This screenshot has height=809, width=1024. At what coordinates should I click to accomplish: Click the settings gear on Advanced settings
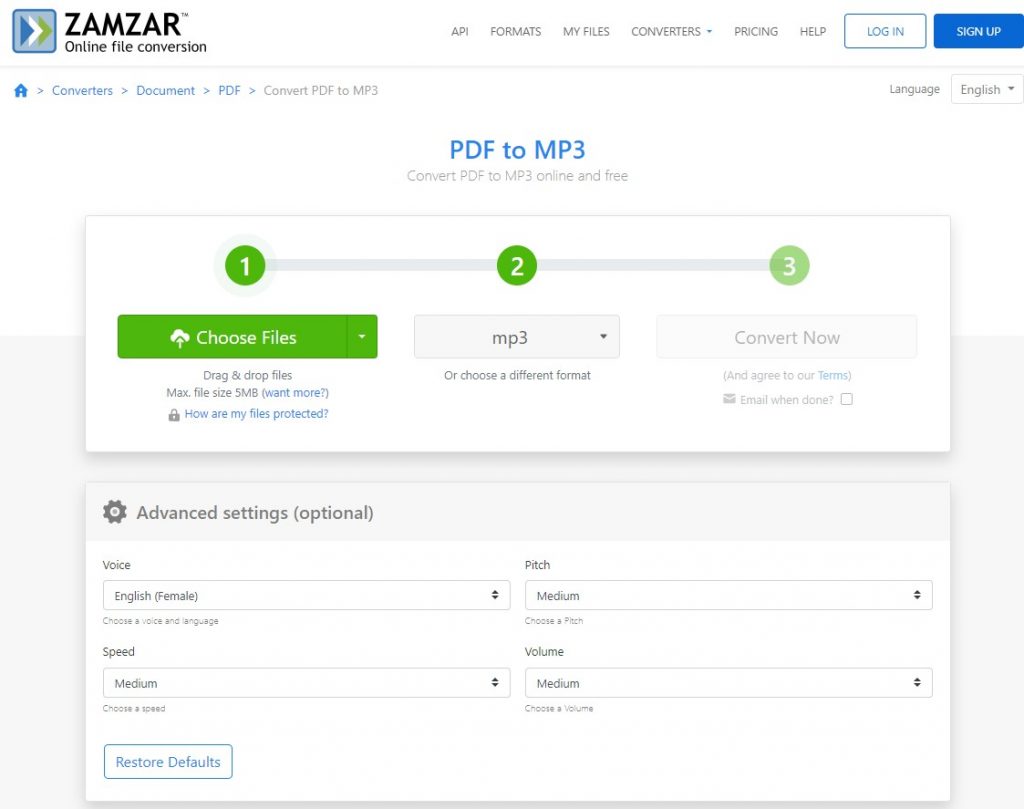(x=115, y=512)
